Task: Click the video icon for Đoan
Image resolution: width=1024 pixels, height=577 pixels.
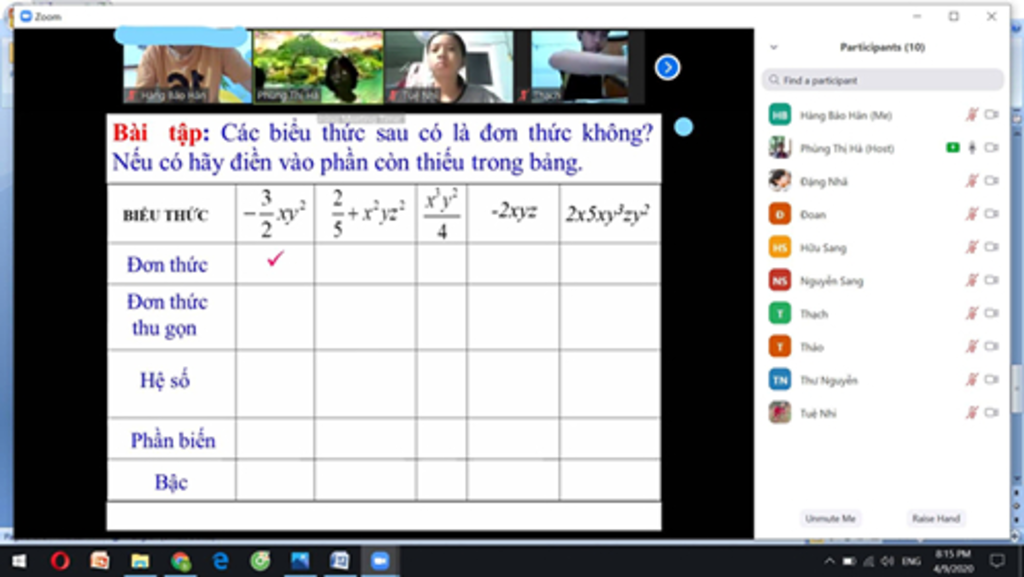Action: tap(992, 214)
